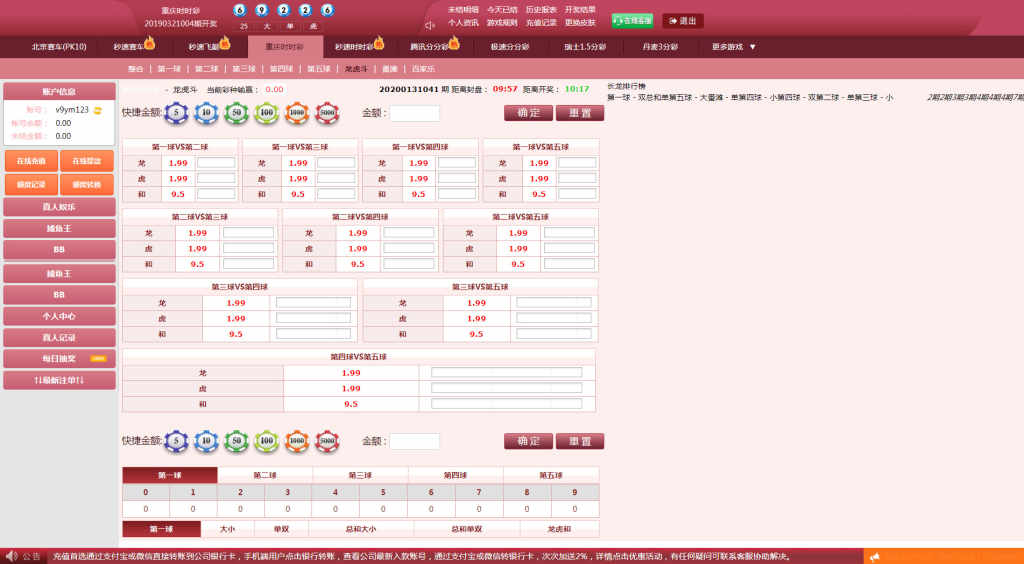Open the 每日抽奖 sidebar item
Viewport: 1024px width, 564px height.
click(59, 358)
